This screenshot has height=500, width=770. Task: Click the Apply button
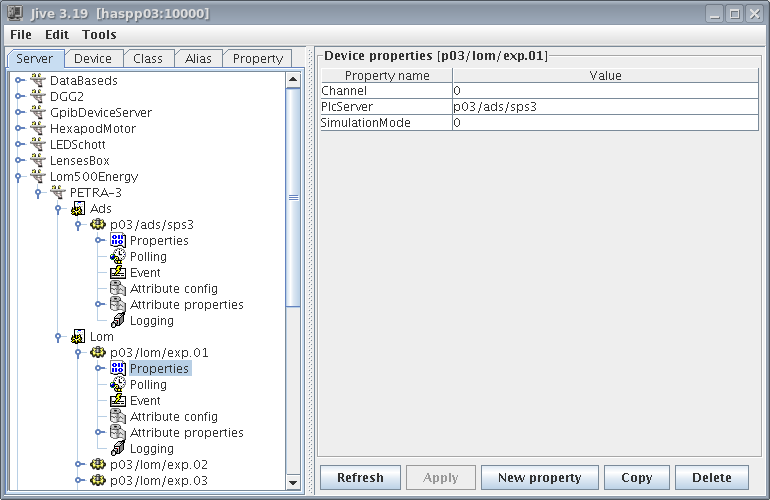tap(441, 477)
